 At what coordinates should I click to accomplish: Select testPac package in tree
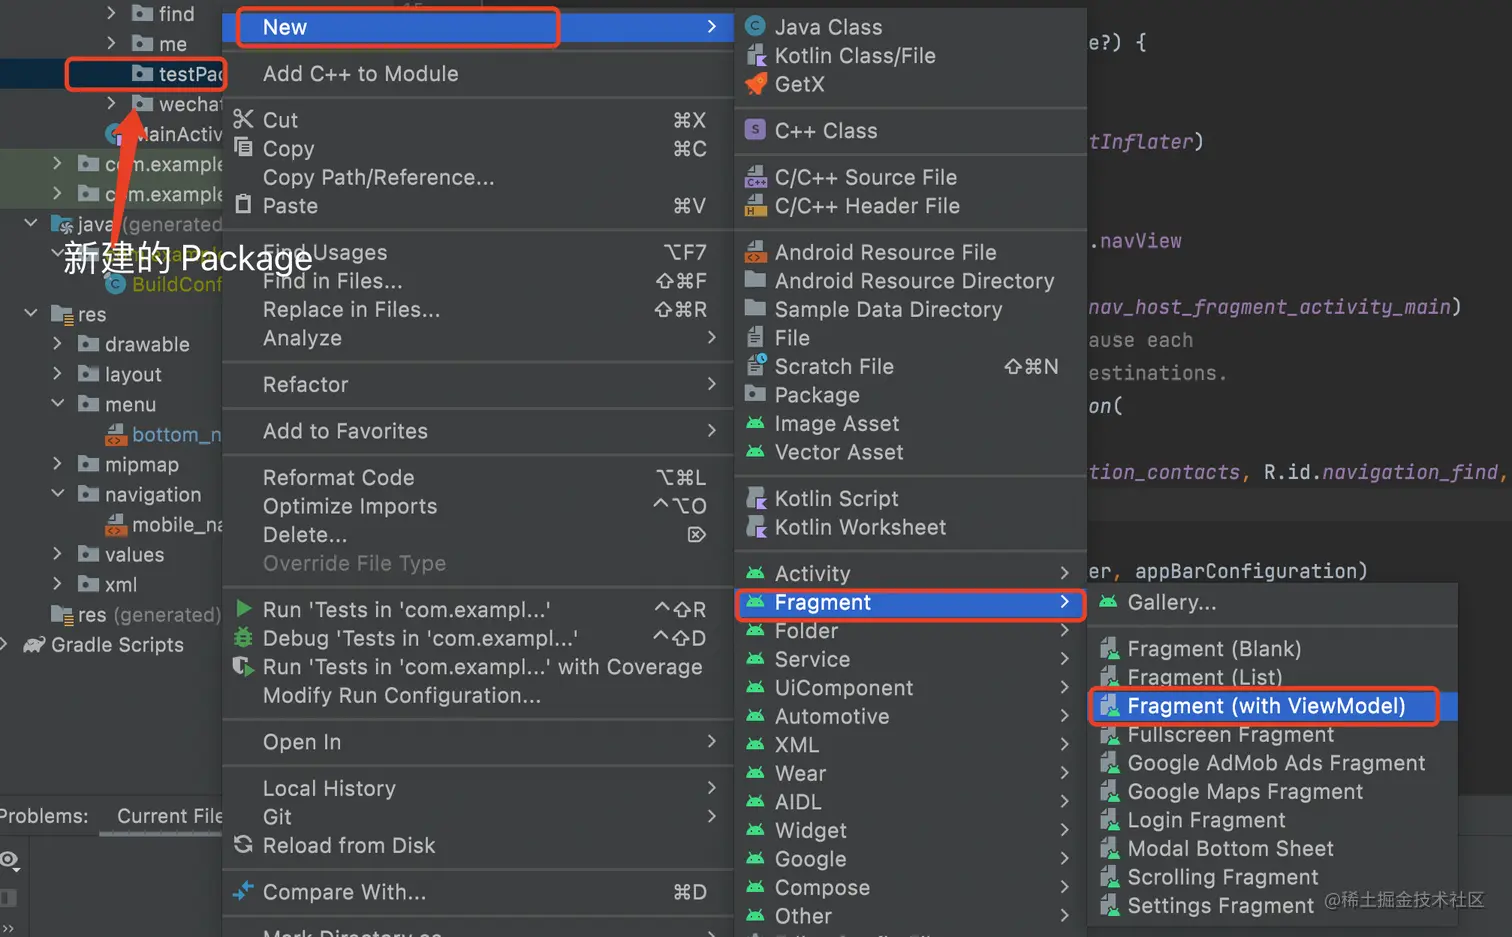pyautogui.click(x=188, y=74)
